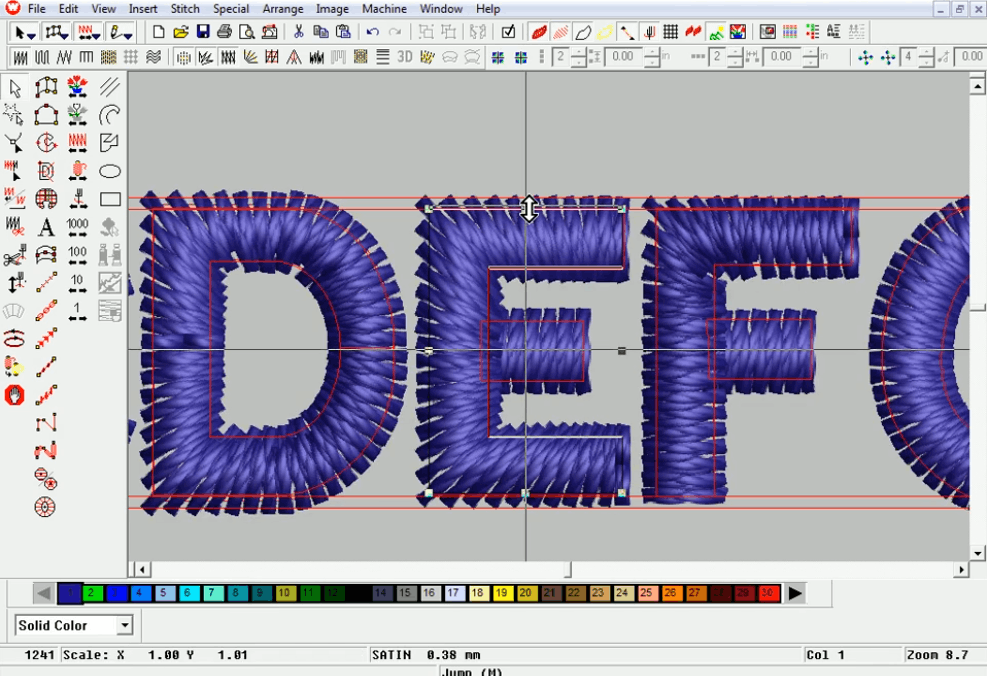Click the Image menu
This screenshot has width=987, height=676.
point(332,9)
